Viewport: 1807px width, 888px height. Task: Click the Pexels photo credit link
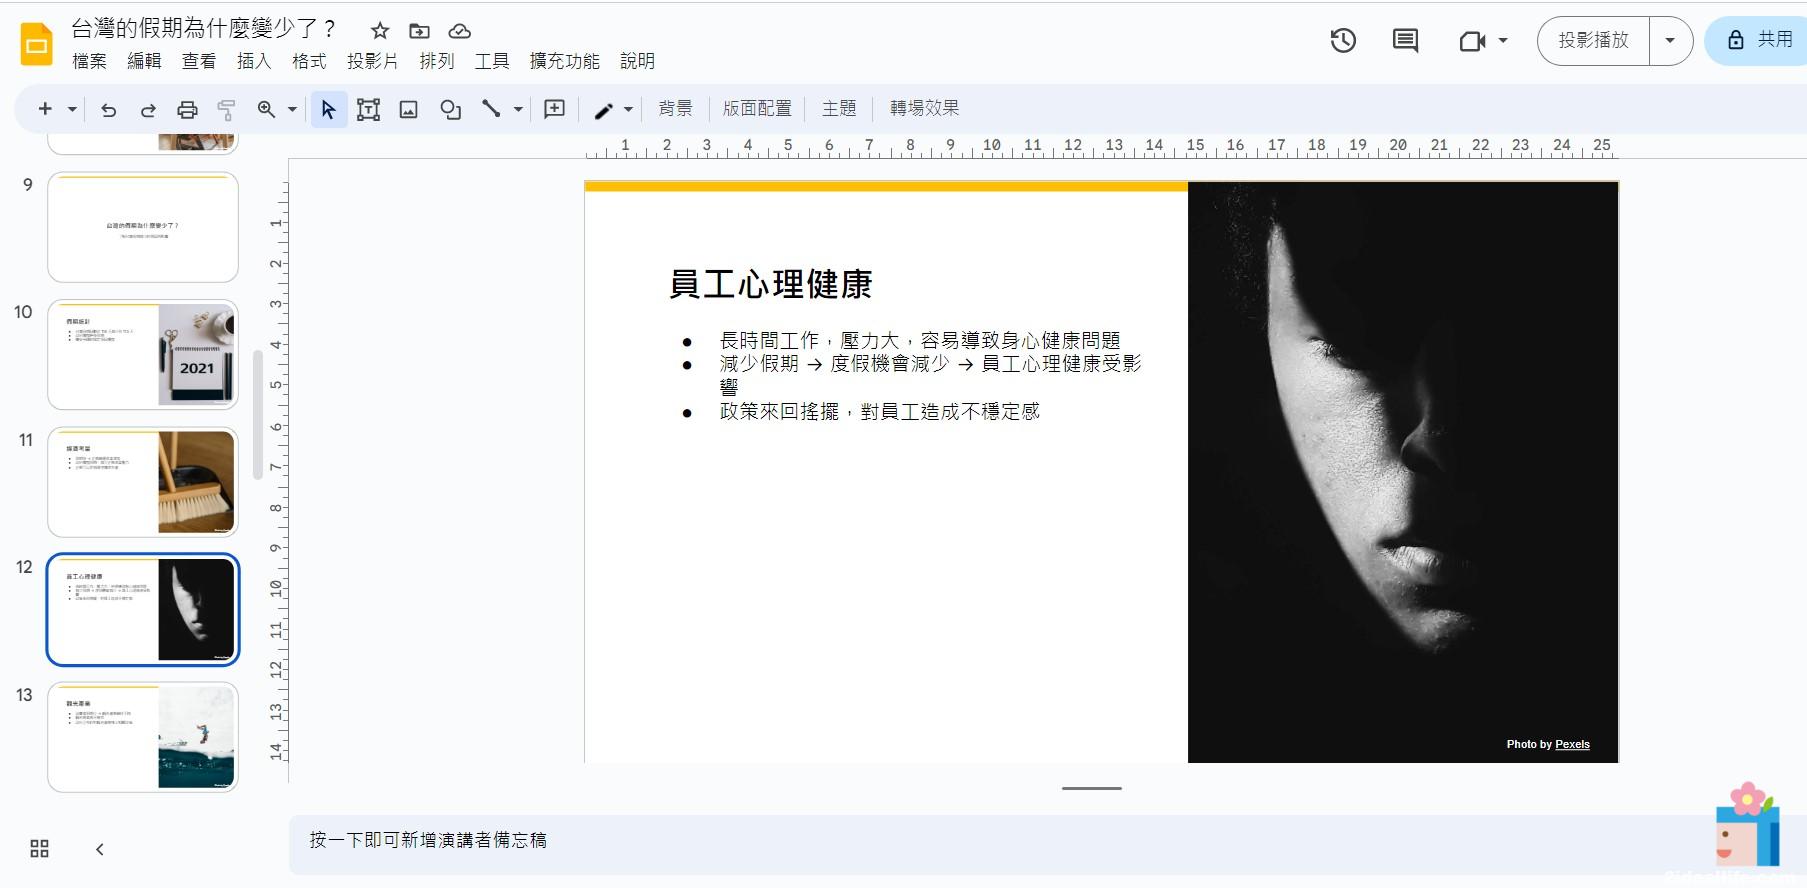pos(1572,744)
